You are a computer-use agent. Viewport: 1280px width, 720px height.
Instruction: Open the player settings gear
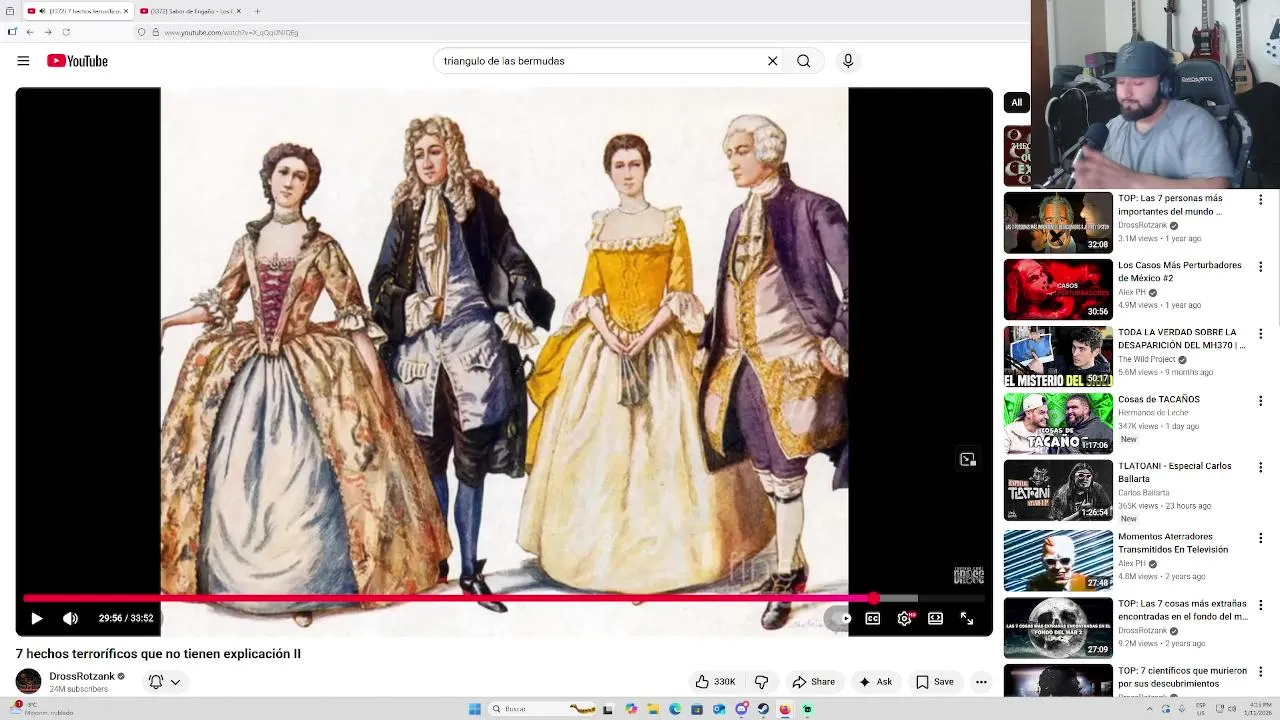[904, 618]
